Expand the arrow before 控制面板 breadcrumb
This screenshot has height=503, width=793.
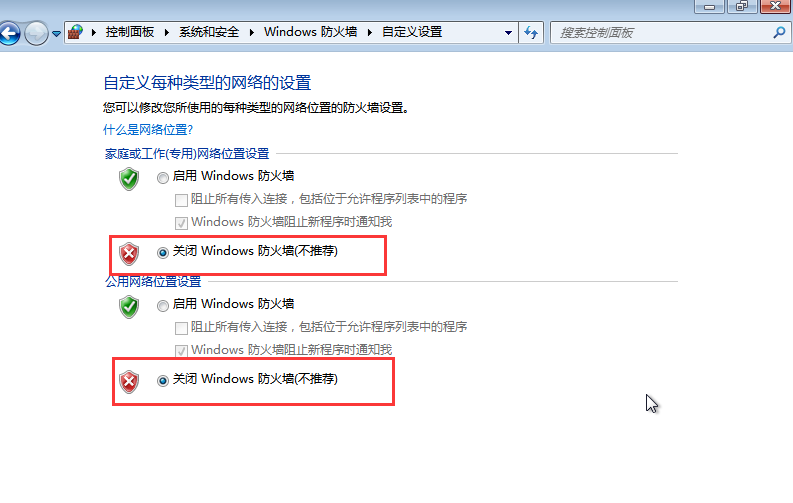94,32
